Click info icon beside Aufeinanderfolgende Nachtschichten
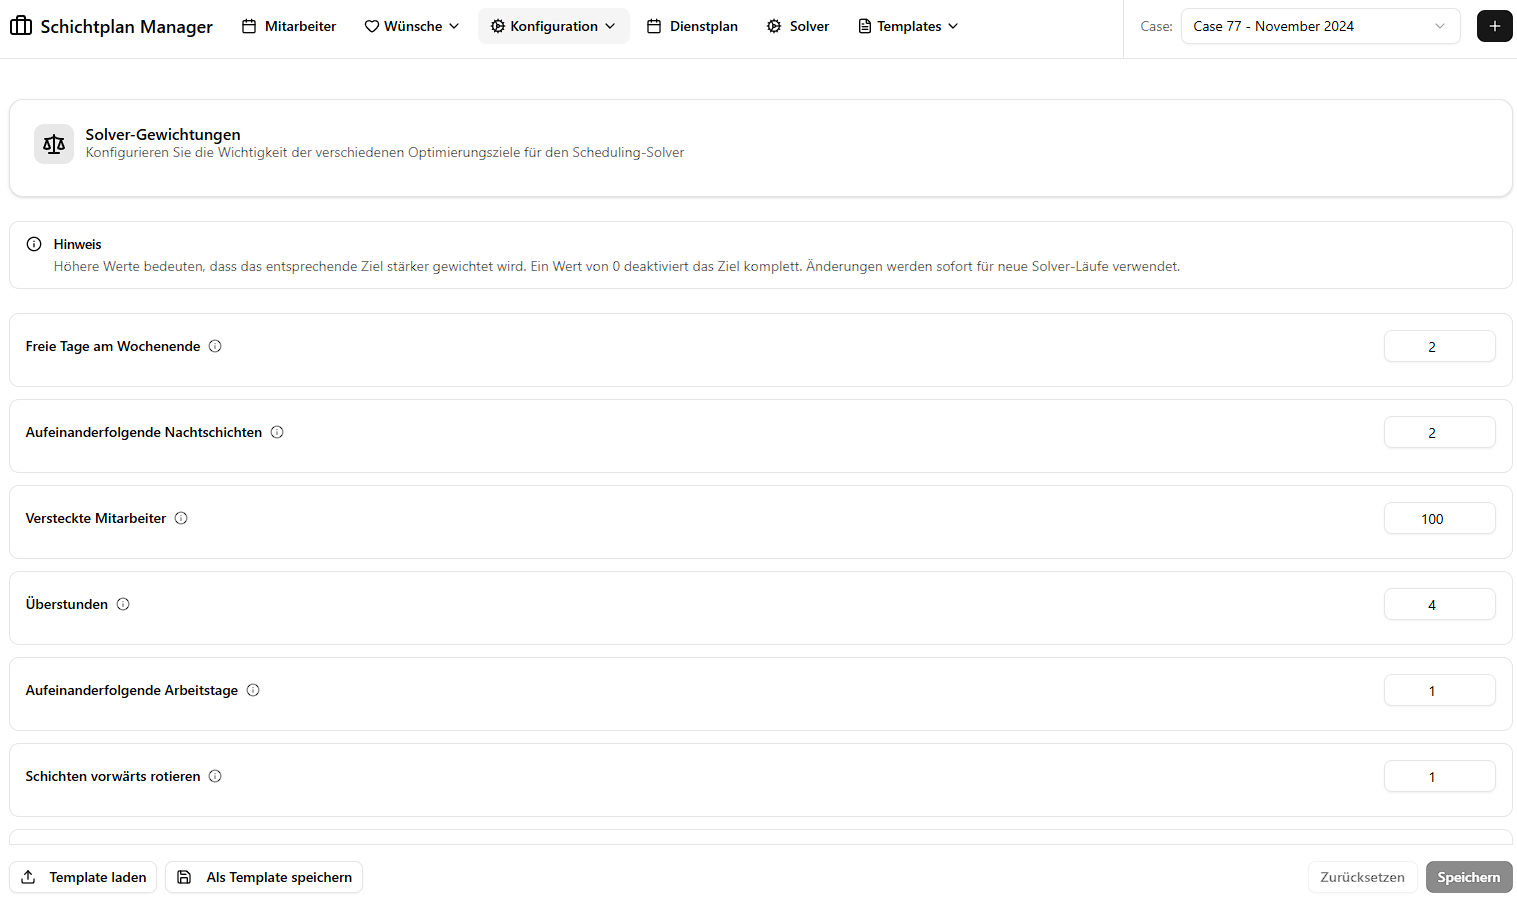1517x900 pixels. point(277,432)
